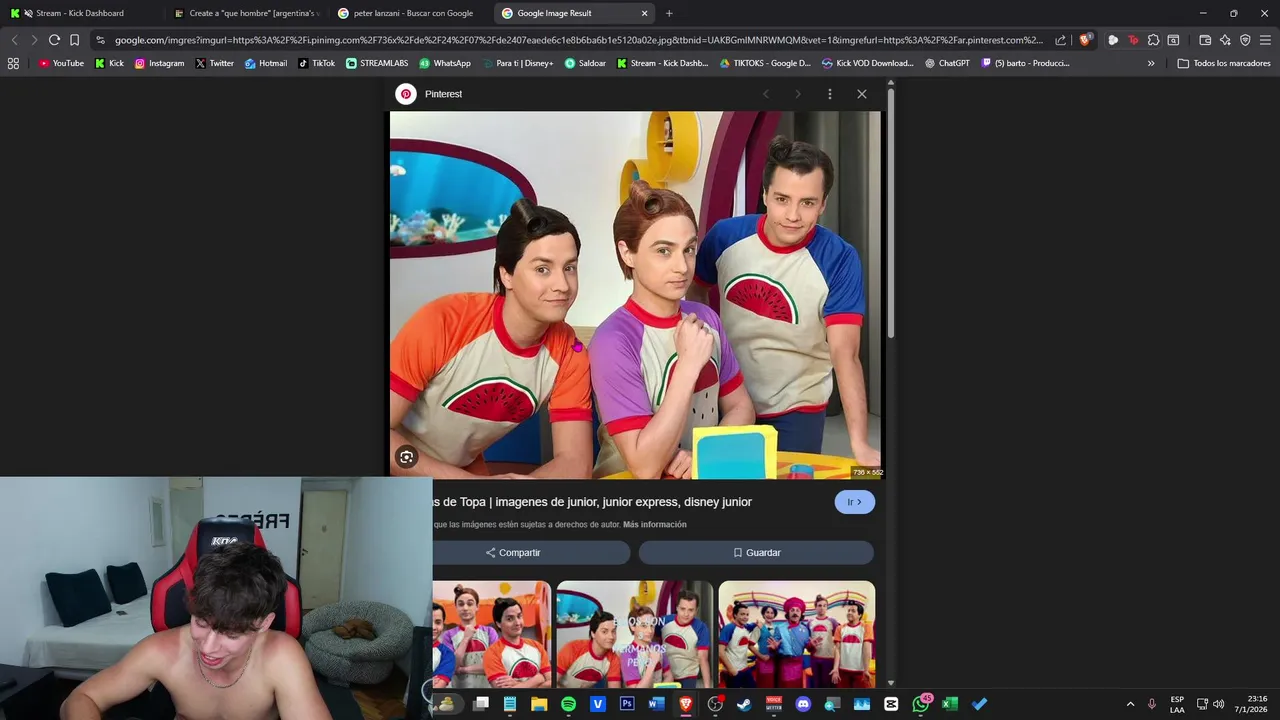
Task: Click the blue Ir button
Action: (854, 502)
